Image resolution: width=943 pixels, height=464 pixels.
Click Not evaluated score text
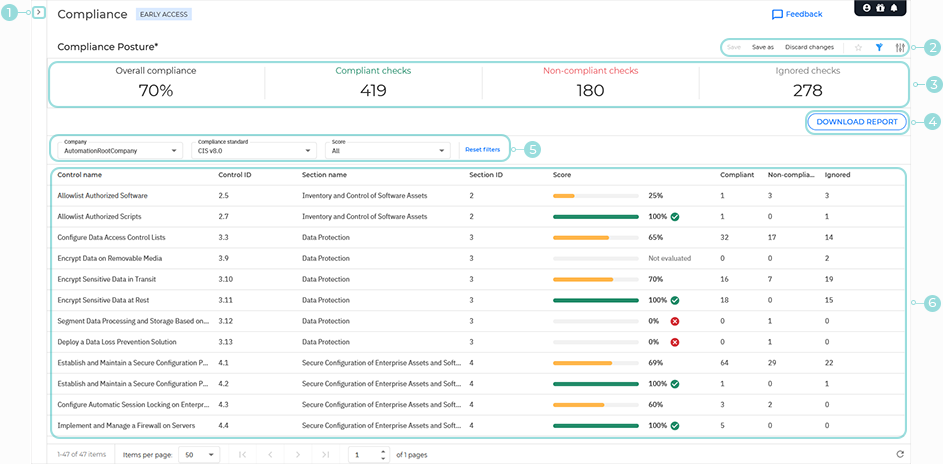670,258
